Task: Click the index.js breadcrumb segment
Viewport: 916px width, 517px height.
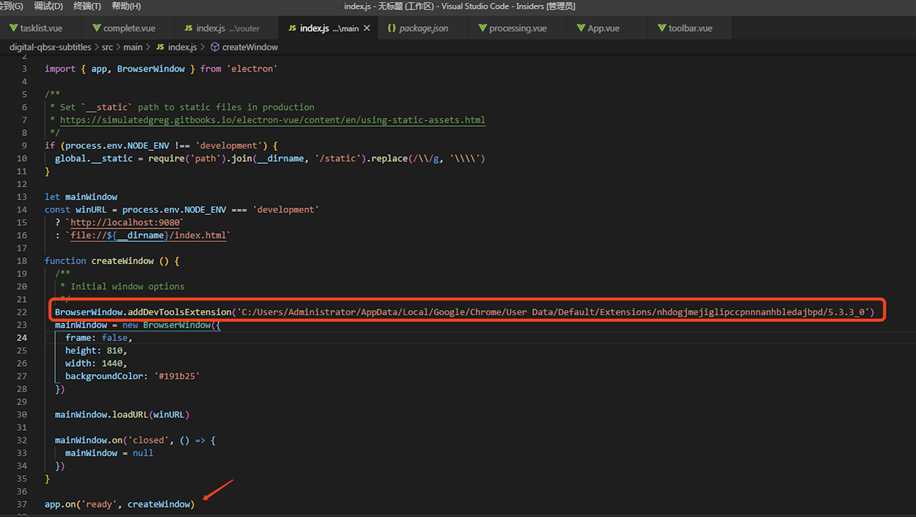Action: coord(182,47)
